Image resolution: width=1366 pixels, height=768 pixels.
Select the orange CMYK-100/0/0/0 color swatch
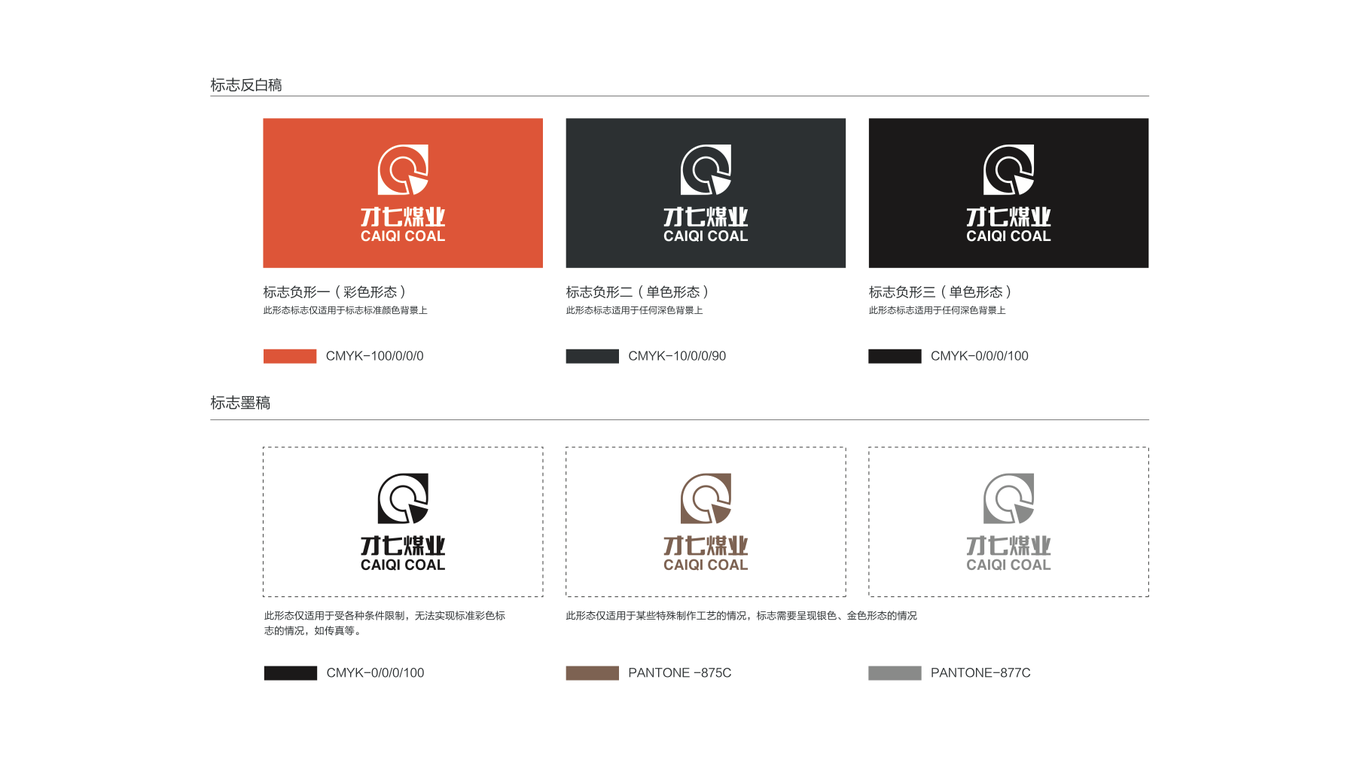(x=290, y=356)
